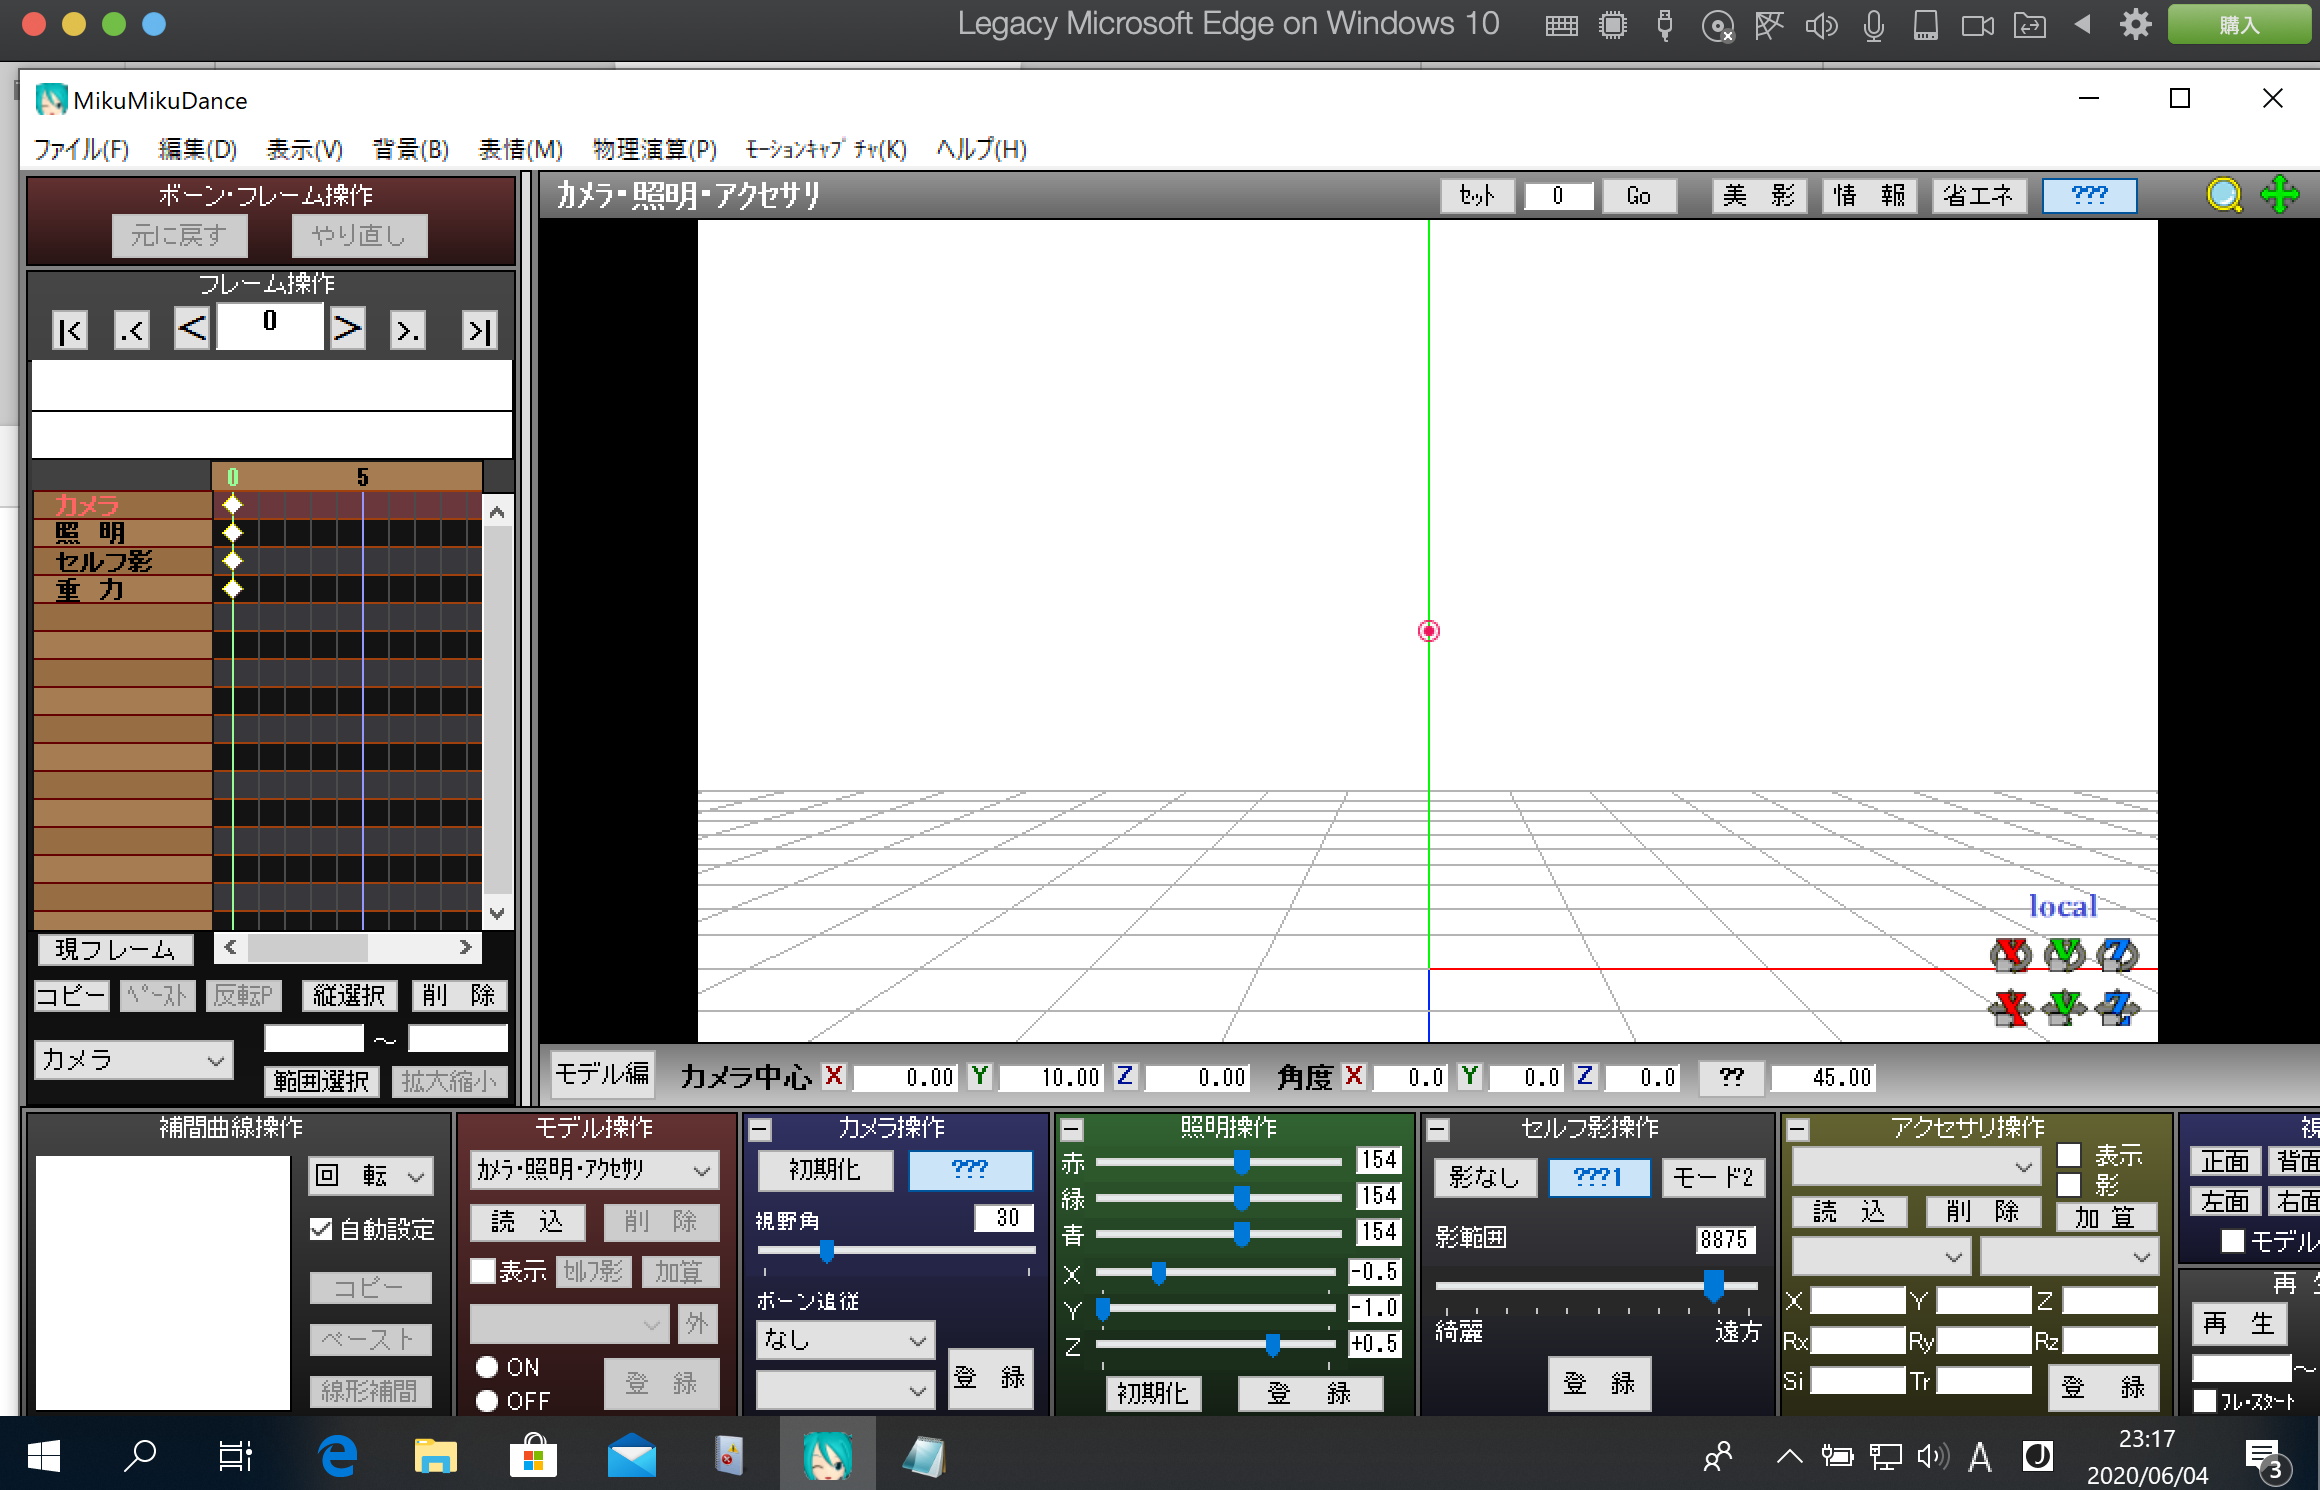Click lower blue Z axis move icon
The image size is (2320, 1490).
coord(2117,1007)
